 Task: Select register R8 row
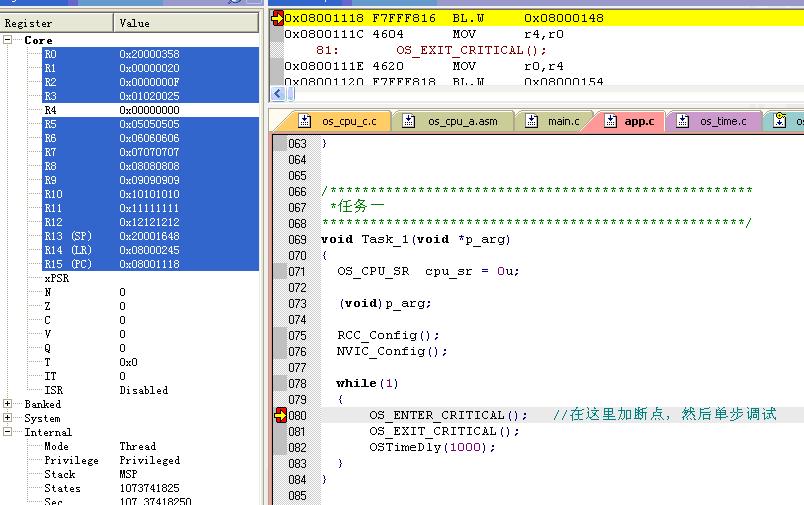[x=150, y=166]
